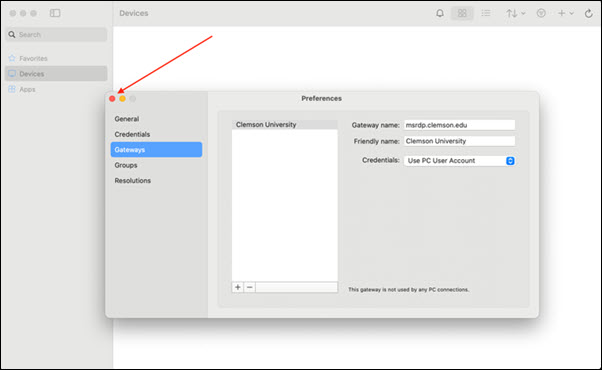Screen dimensions: 602x370
Task: Open the filter icon in Devices toolbar
Action: tap(541, 13)
